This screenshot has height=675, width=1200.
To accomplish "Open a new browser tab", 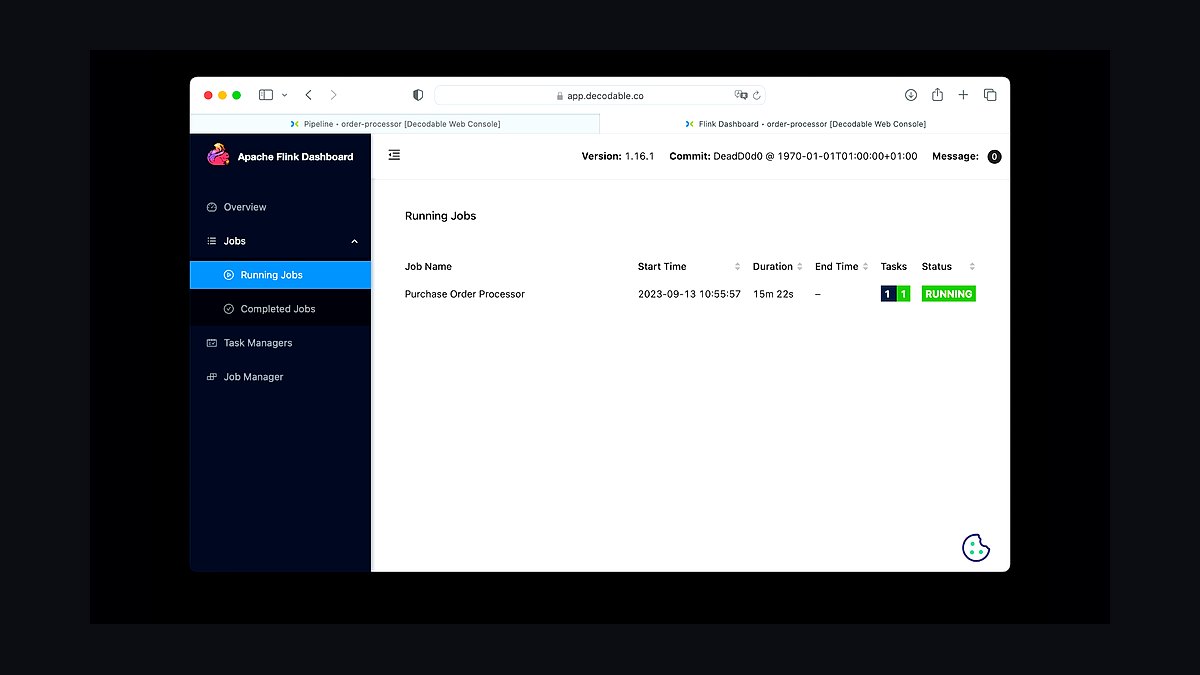I will (963, 95).
